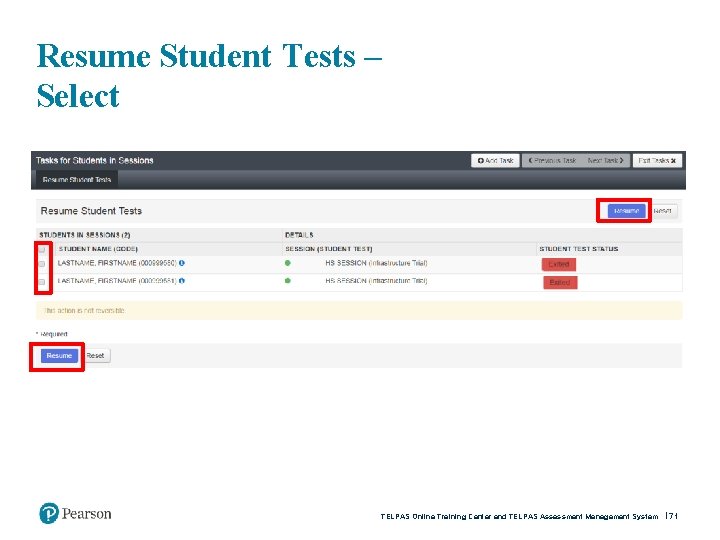This screenshot has height=540, width=720.
Task: Click the Student Name (Code) column header
Action: click(x=98, y=249)
